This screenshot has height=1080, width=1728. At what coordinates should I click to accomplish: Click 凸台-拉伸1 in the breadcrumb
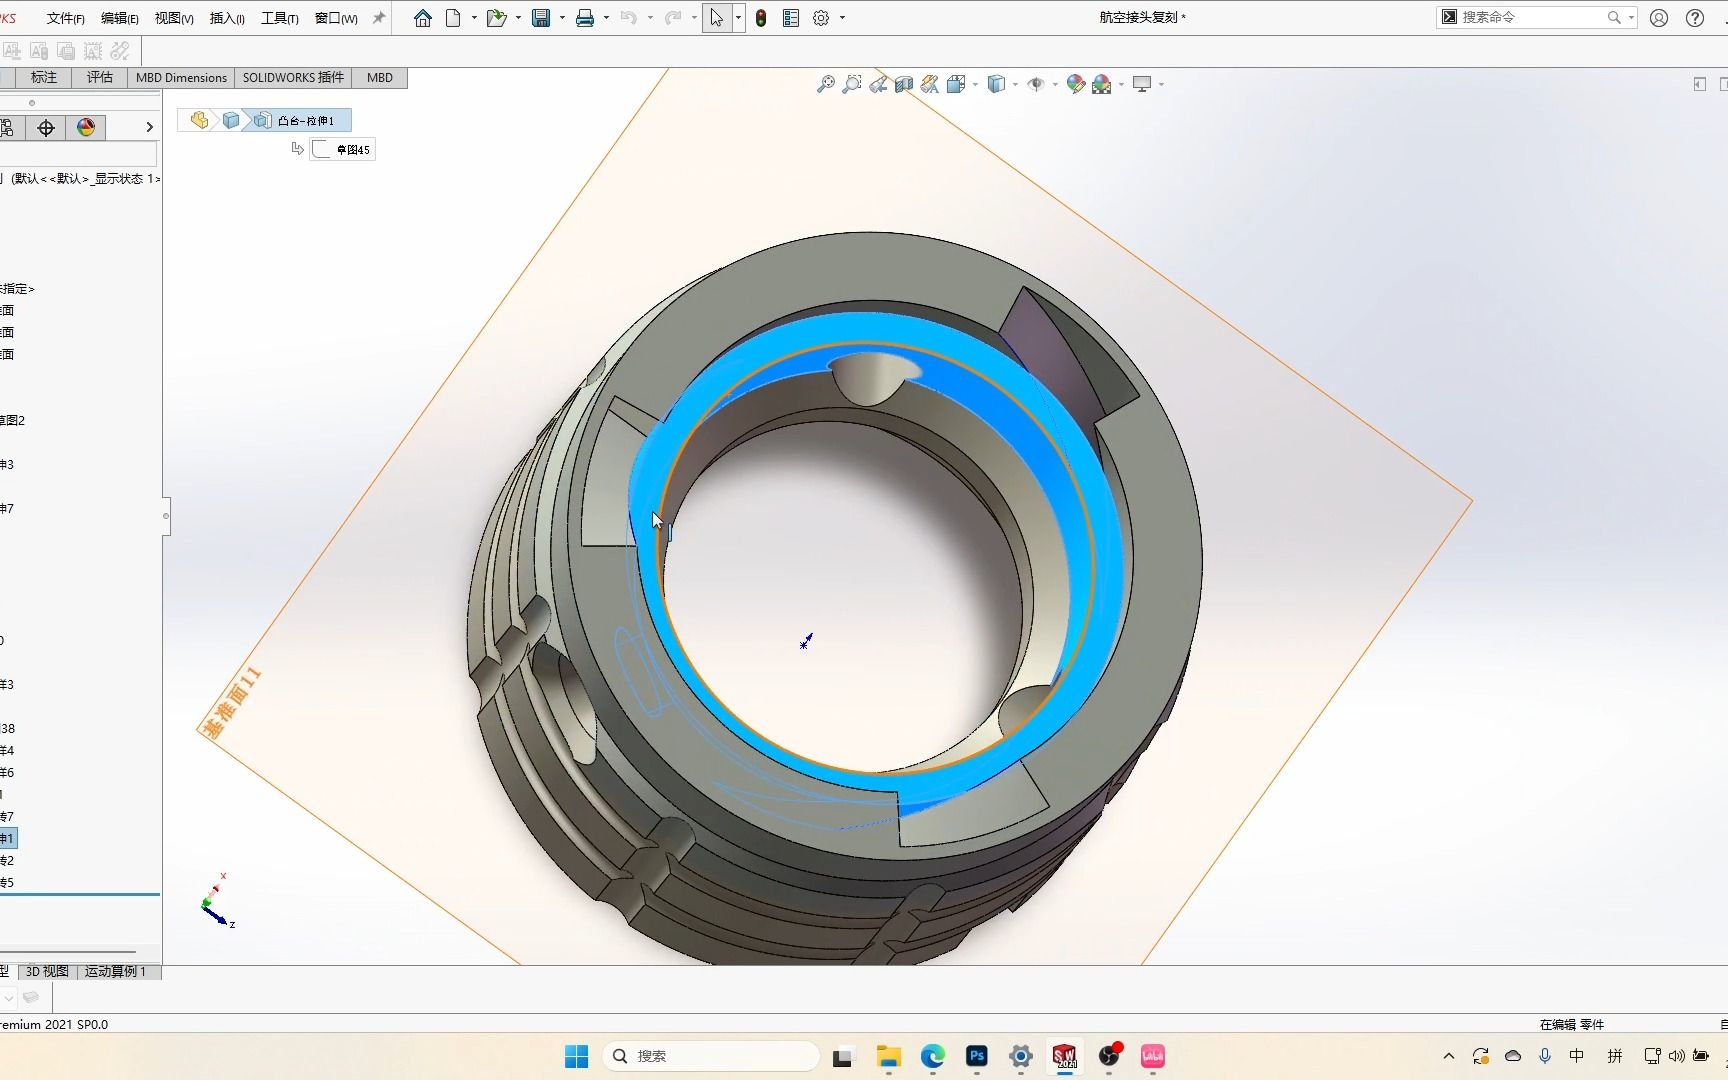point(303,120)
